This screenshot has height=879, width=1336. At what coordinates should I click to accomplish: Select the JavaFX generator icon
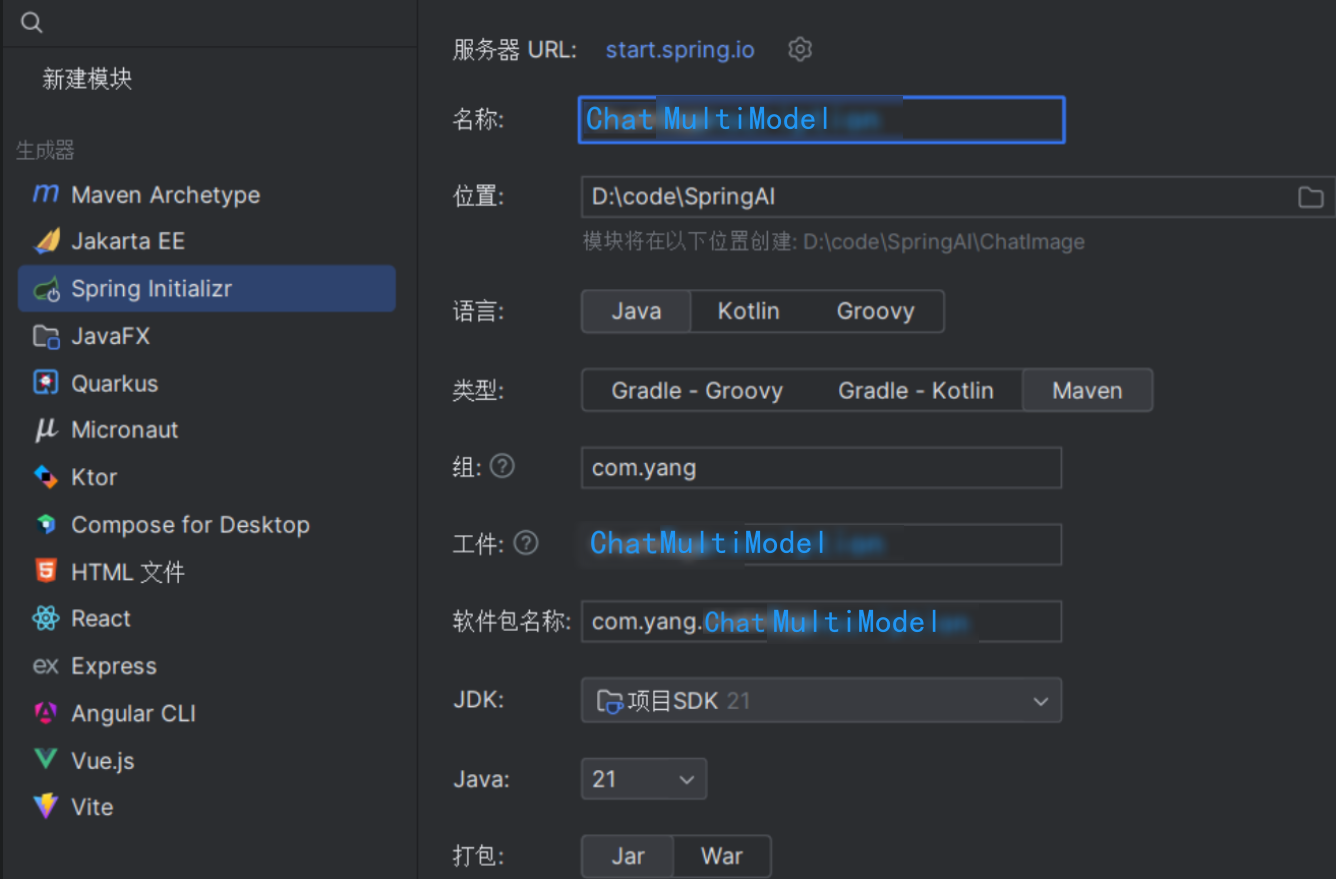pyautogui.click(x=46, y=336)
